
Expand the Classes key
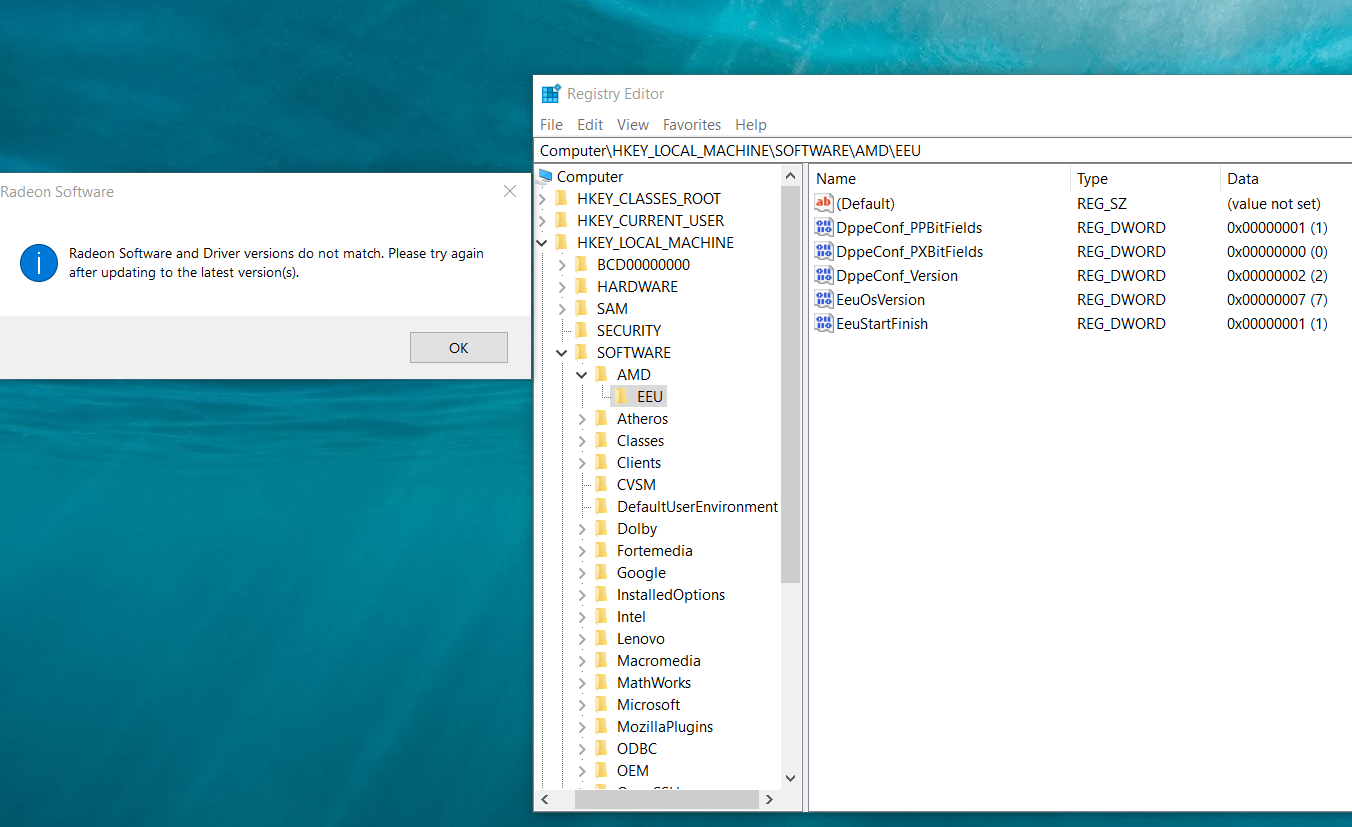pos(582,441)
